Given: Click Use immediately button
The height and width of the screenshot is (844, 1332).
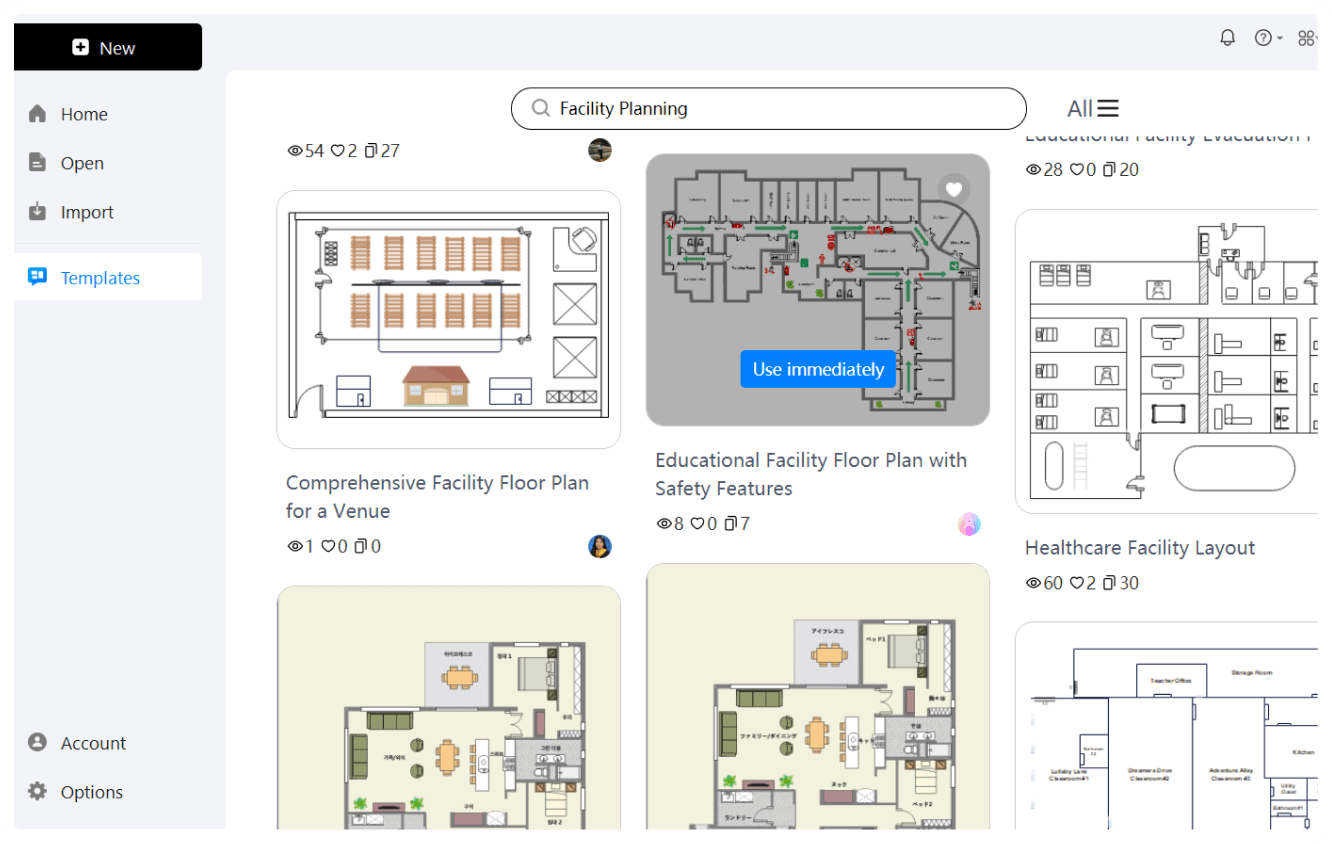Looking at the screenshot, I should click(818, 369).
